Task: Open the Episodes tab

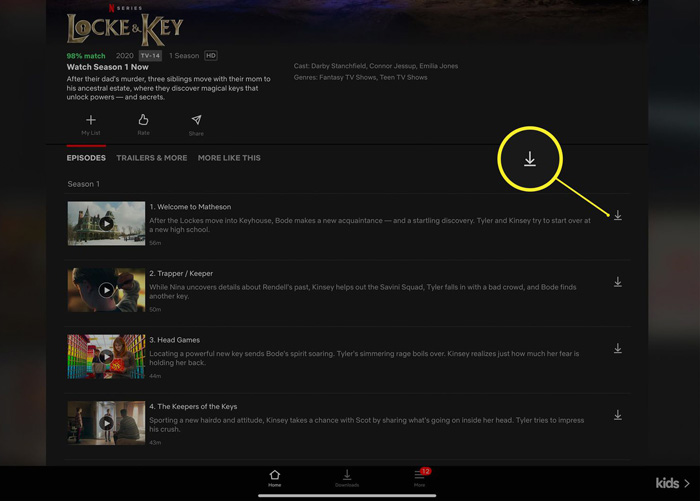Action: point(86,158)
